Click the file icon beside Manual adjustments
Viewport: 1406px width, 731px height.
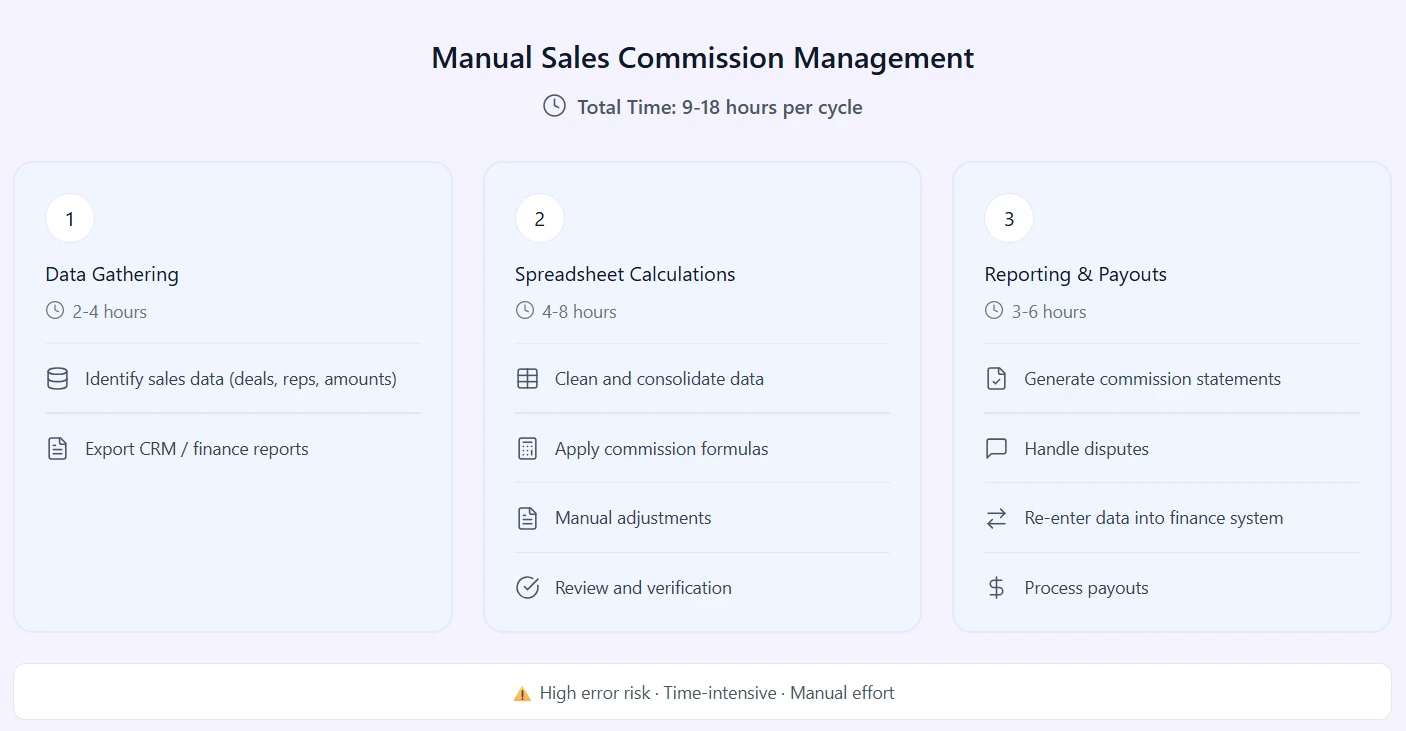(527, 518)
